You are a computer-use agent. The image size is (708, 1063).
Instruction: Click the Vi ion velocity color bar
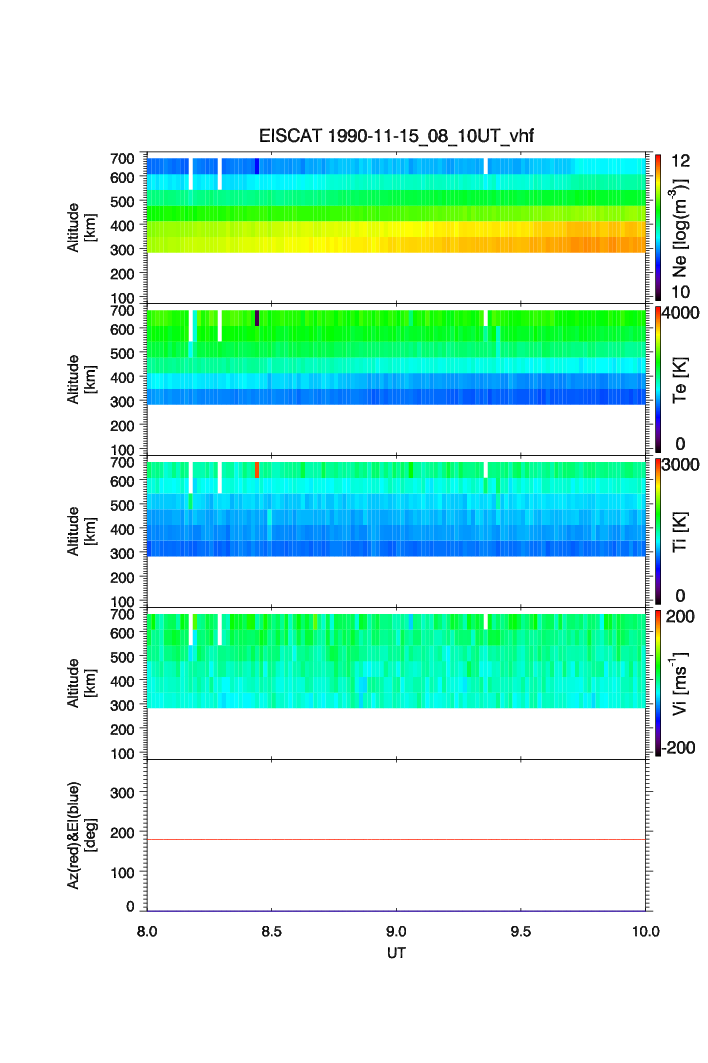658,683
